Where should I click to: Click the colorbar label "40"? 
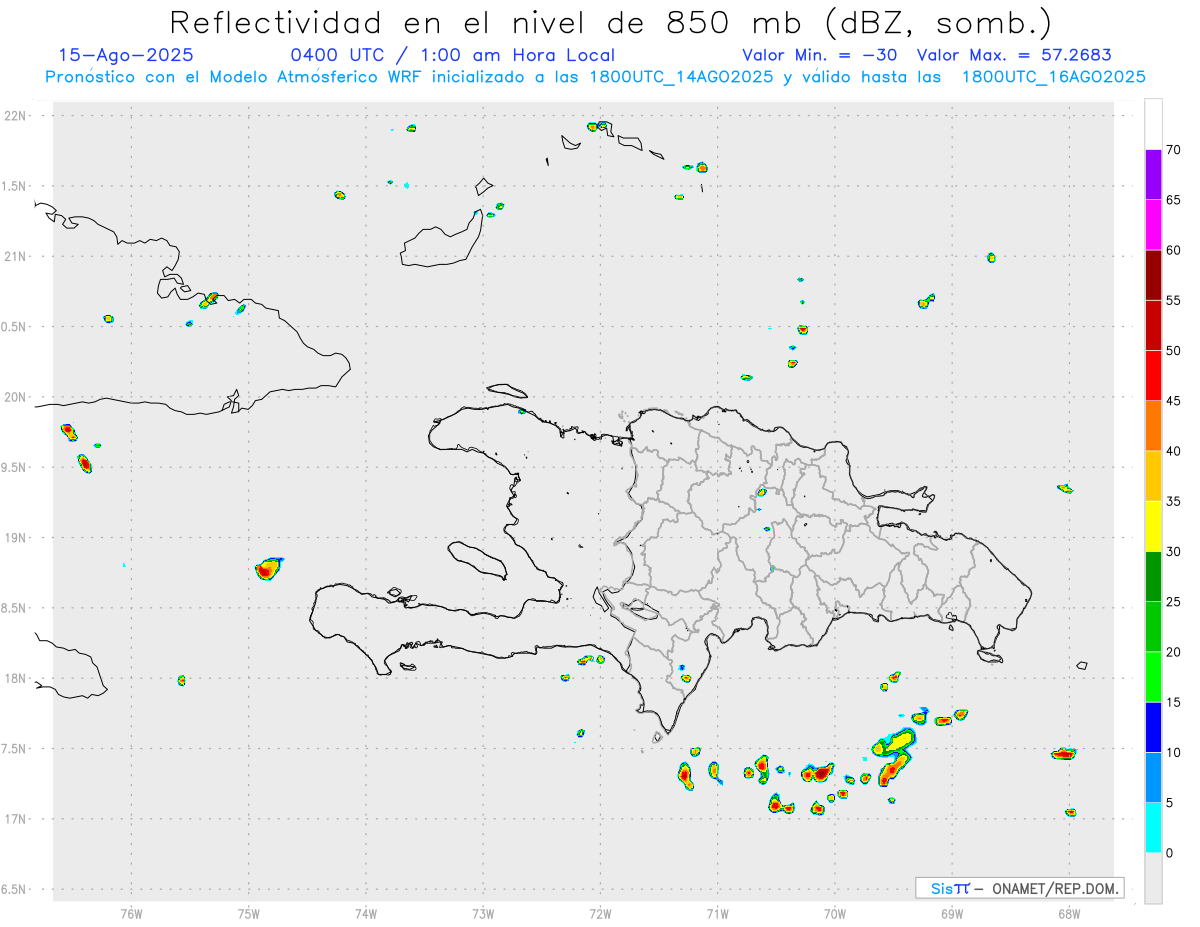point(1174,451)
